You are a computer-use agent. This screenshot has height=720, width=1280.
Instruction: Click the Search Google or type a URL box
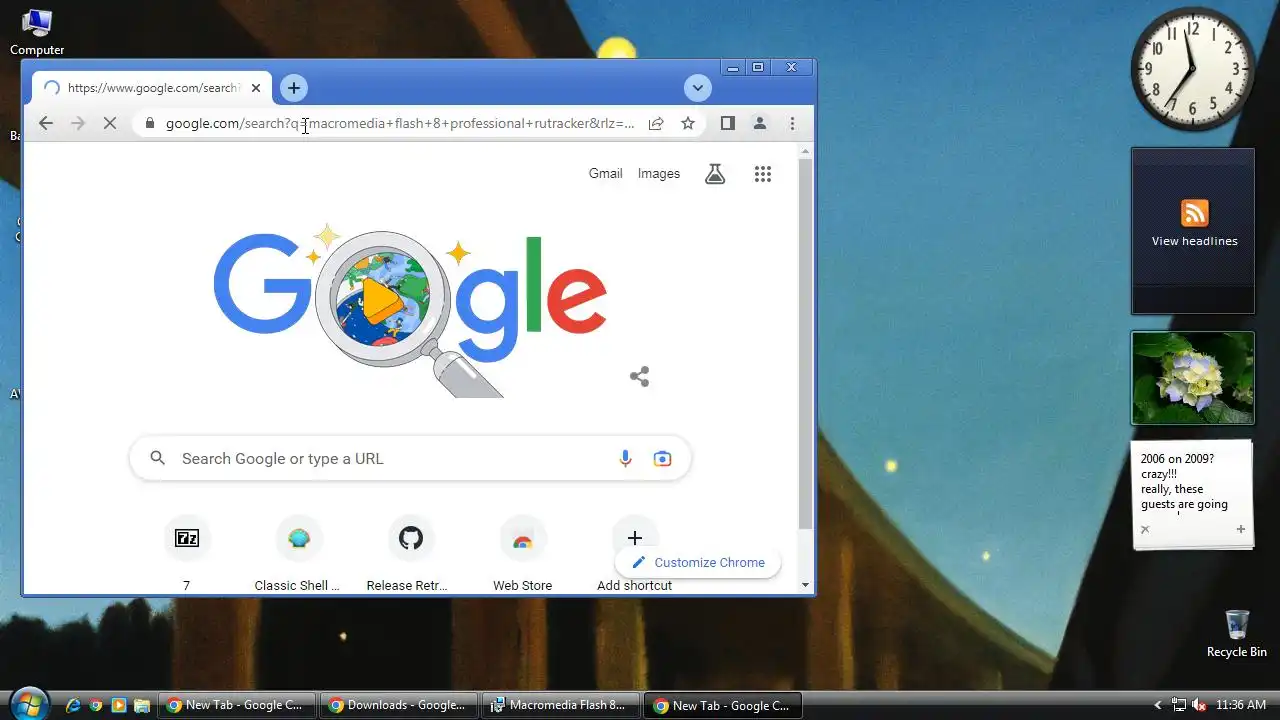click(x=410, y=458)
